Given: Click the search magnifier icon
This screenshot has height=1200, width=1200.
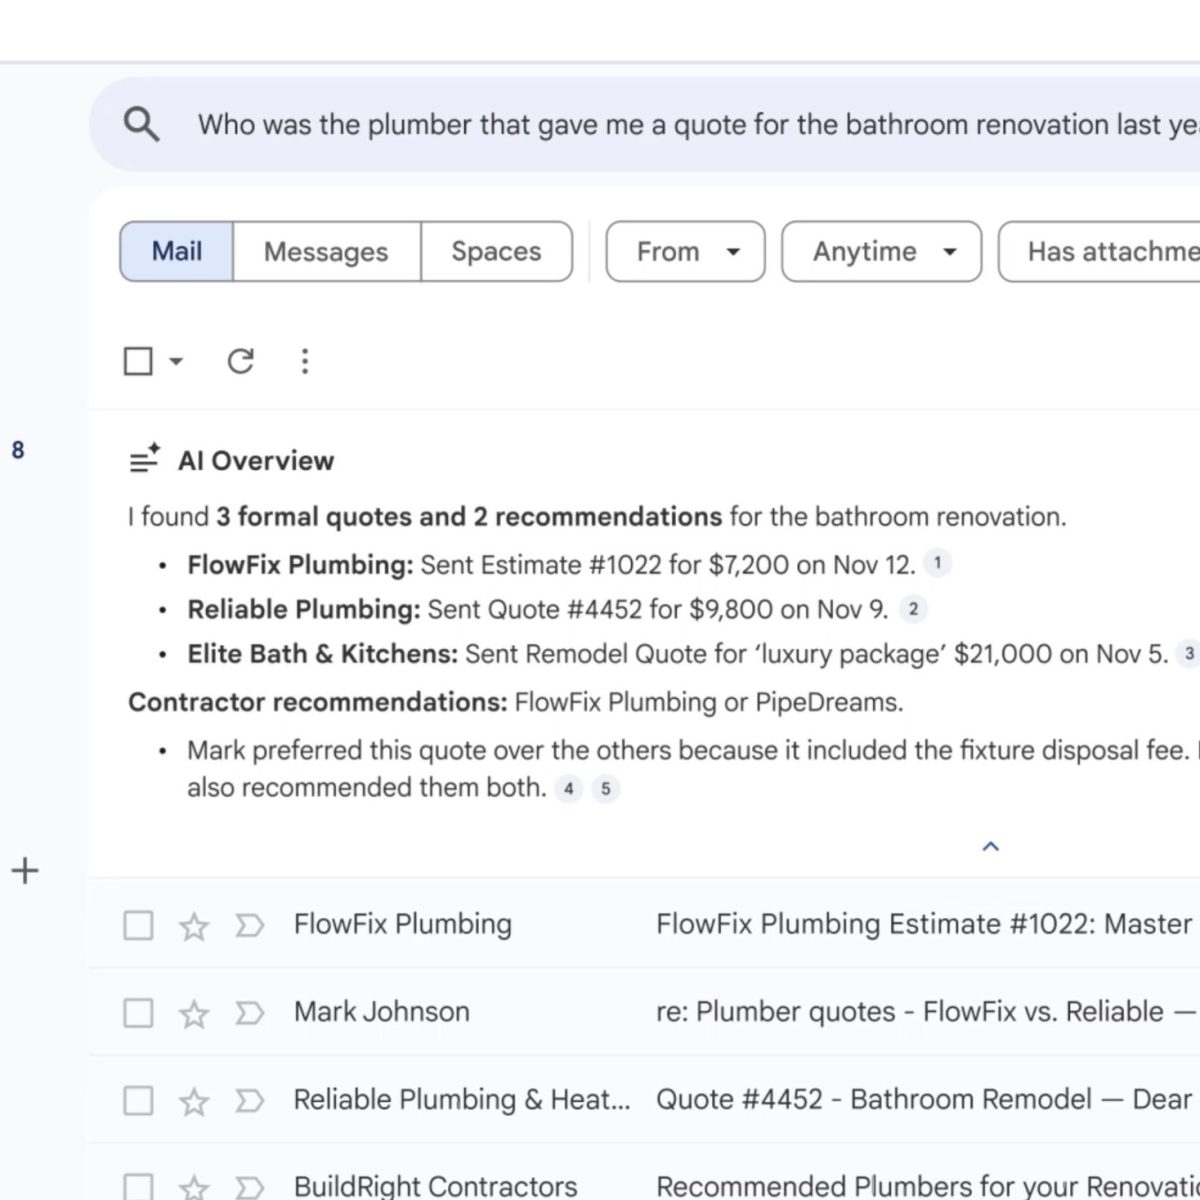Looking at the screenshot, I should point(141,125).
